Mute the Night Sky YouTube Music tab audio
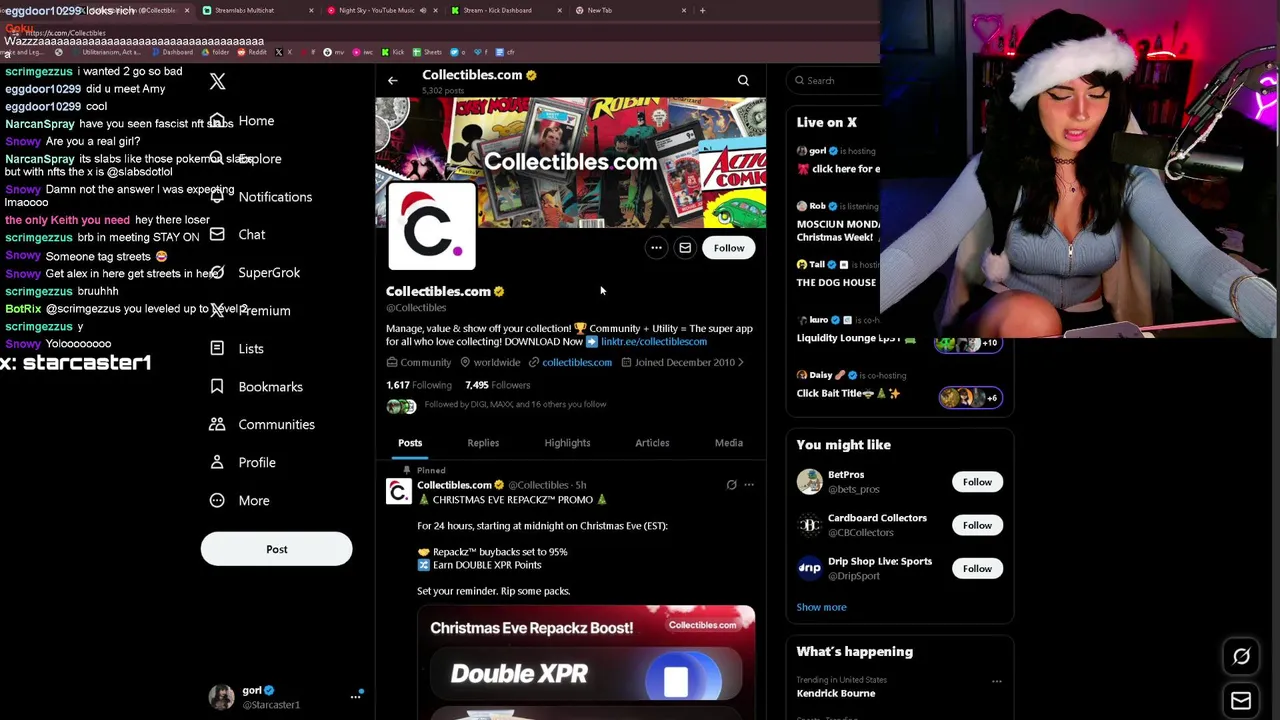The image size is (1280, 720). pyautogui.click(x=423, y=10)
